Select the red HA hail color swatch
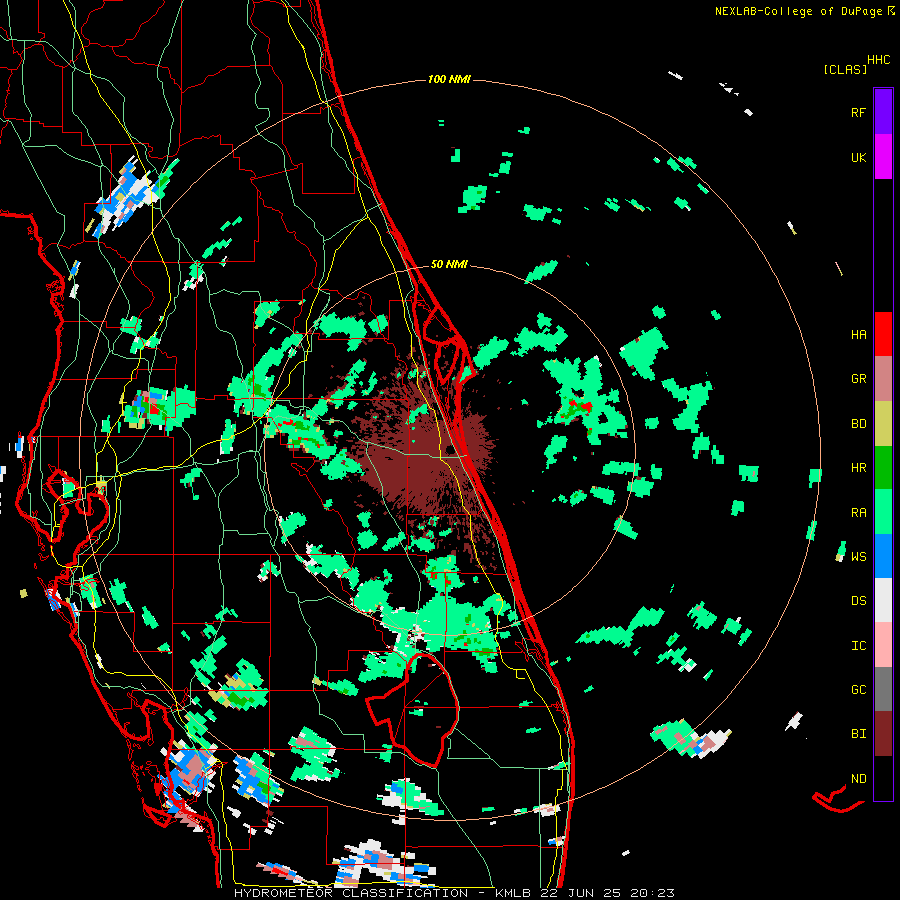900x900 pixels. (x=883, y=334)
